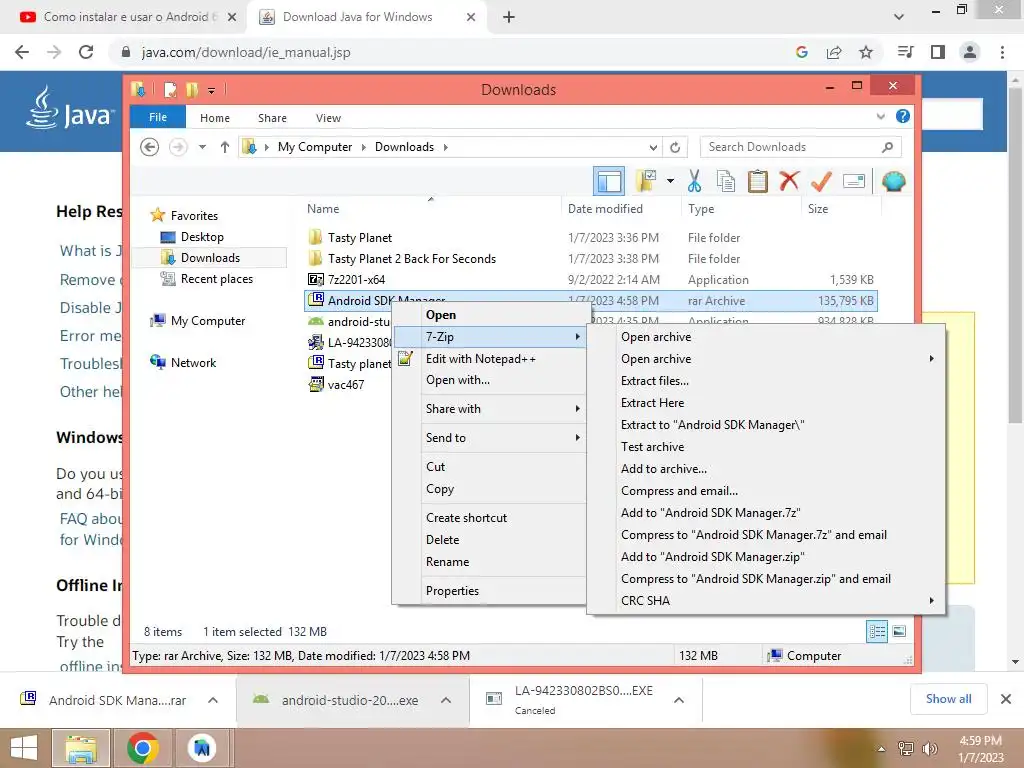Switch to details view icon in status bar
The width and height of the screenshot is (1024, 768).
(876, 632)
